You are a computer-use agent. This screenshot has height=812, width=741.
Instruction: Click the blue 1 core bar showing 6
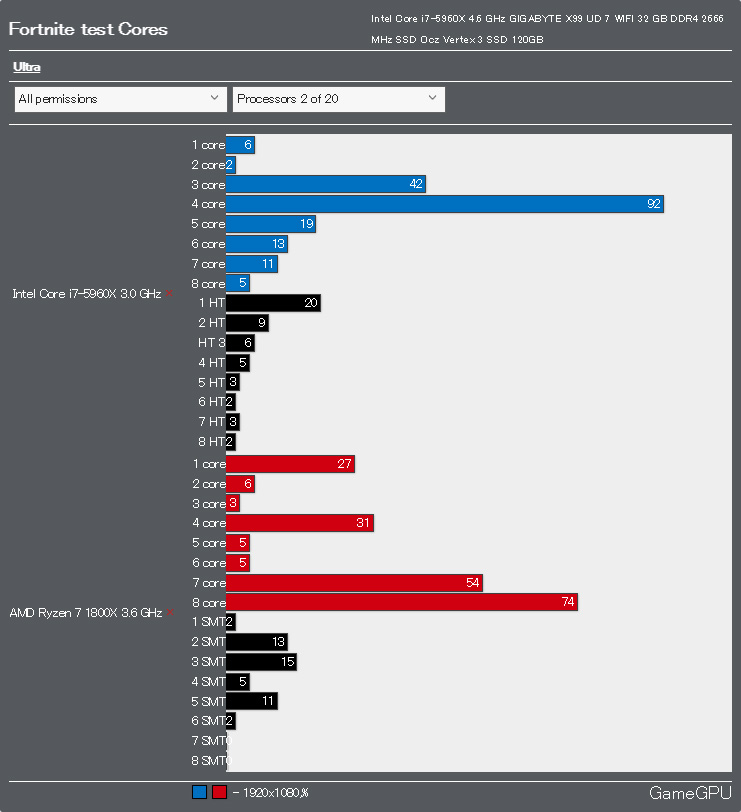(x=240, y=145)
